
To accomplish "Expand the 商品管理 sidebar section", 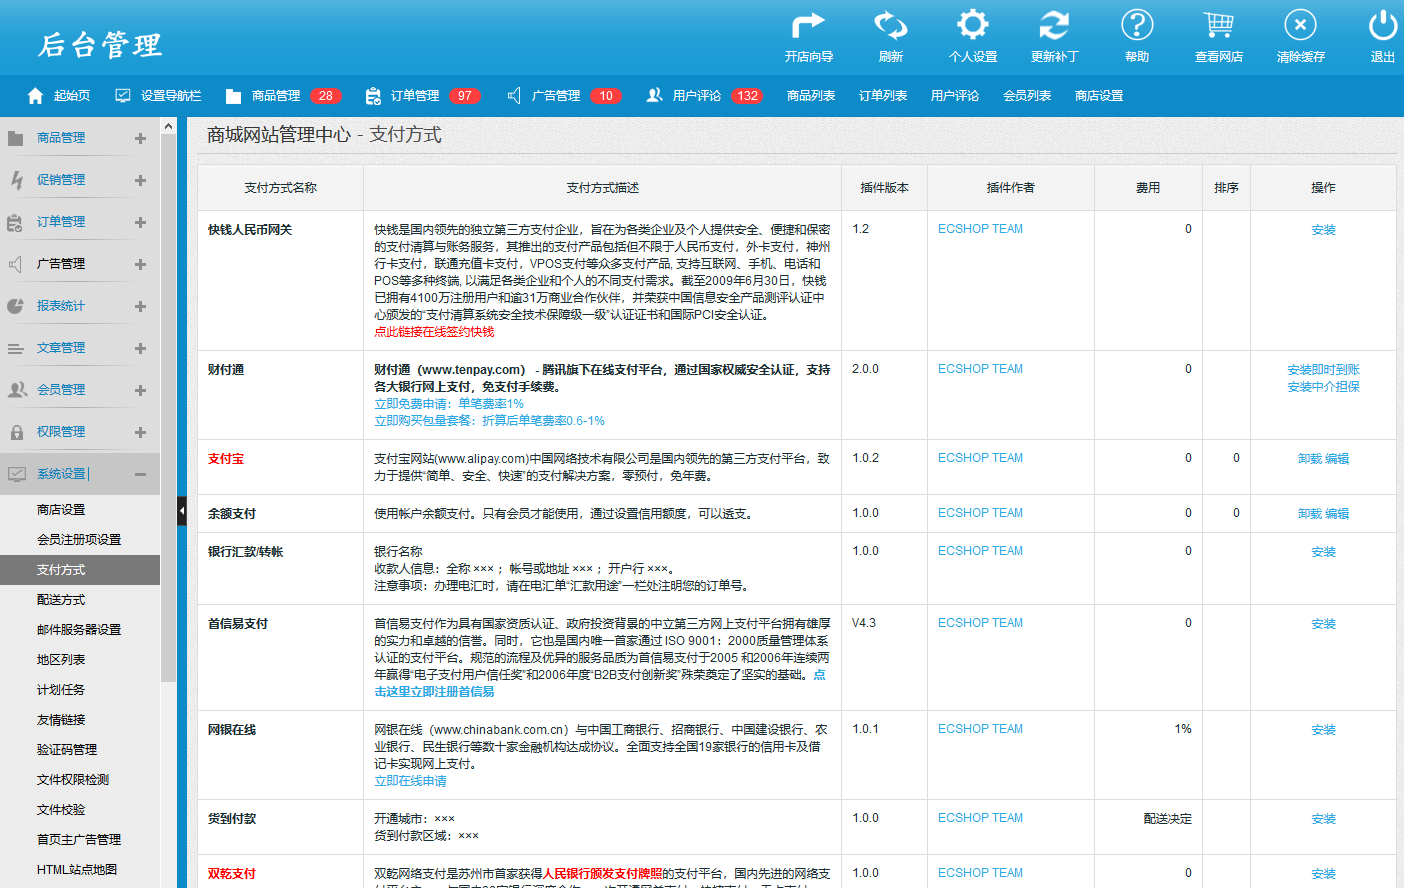I will tap(140, 138).
